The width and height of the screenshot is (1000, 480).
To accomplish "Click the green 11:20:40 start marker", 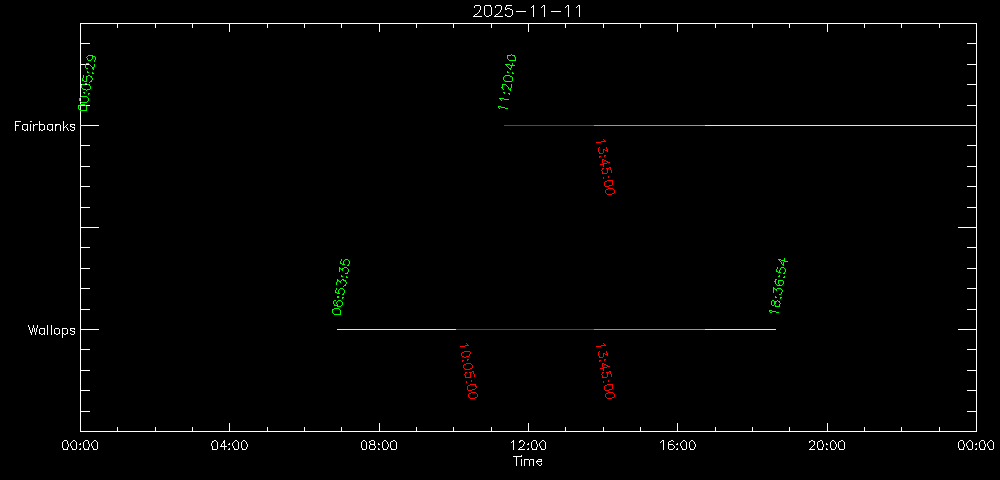I will click(x=507, y=82).
